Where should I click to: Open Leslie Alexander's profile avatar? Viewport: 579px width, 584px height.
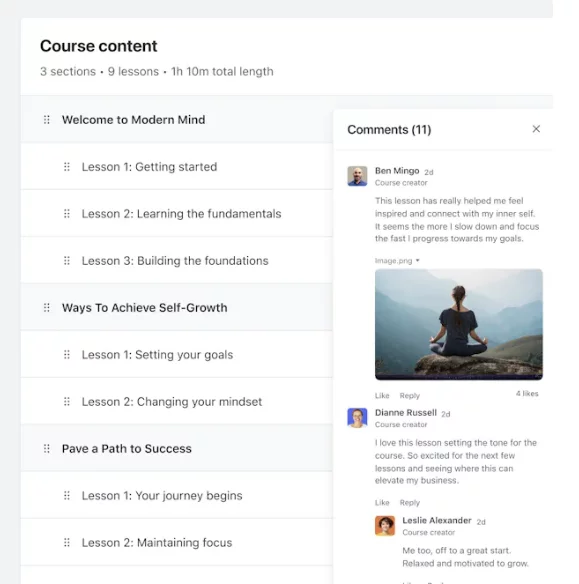(x=385, y=526)
